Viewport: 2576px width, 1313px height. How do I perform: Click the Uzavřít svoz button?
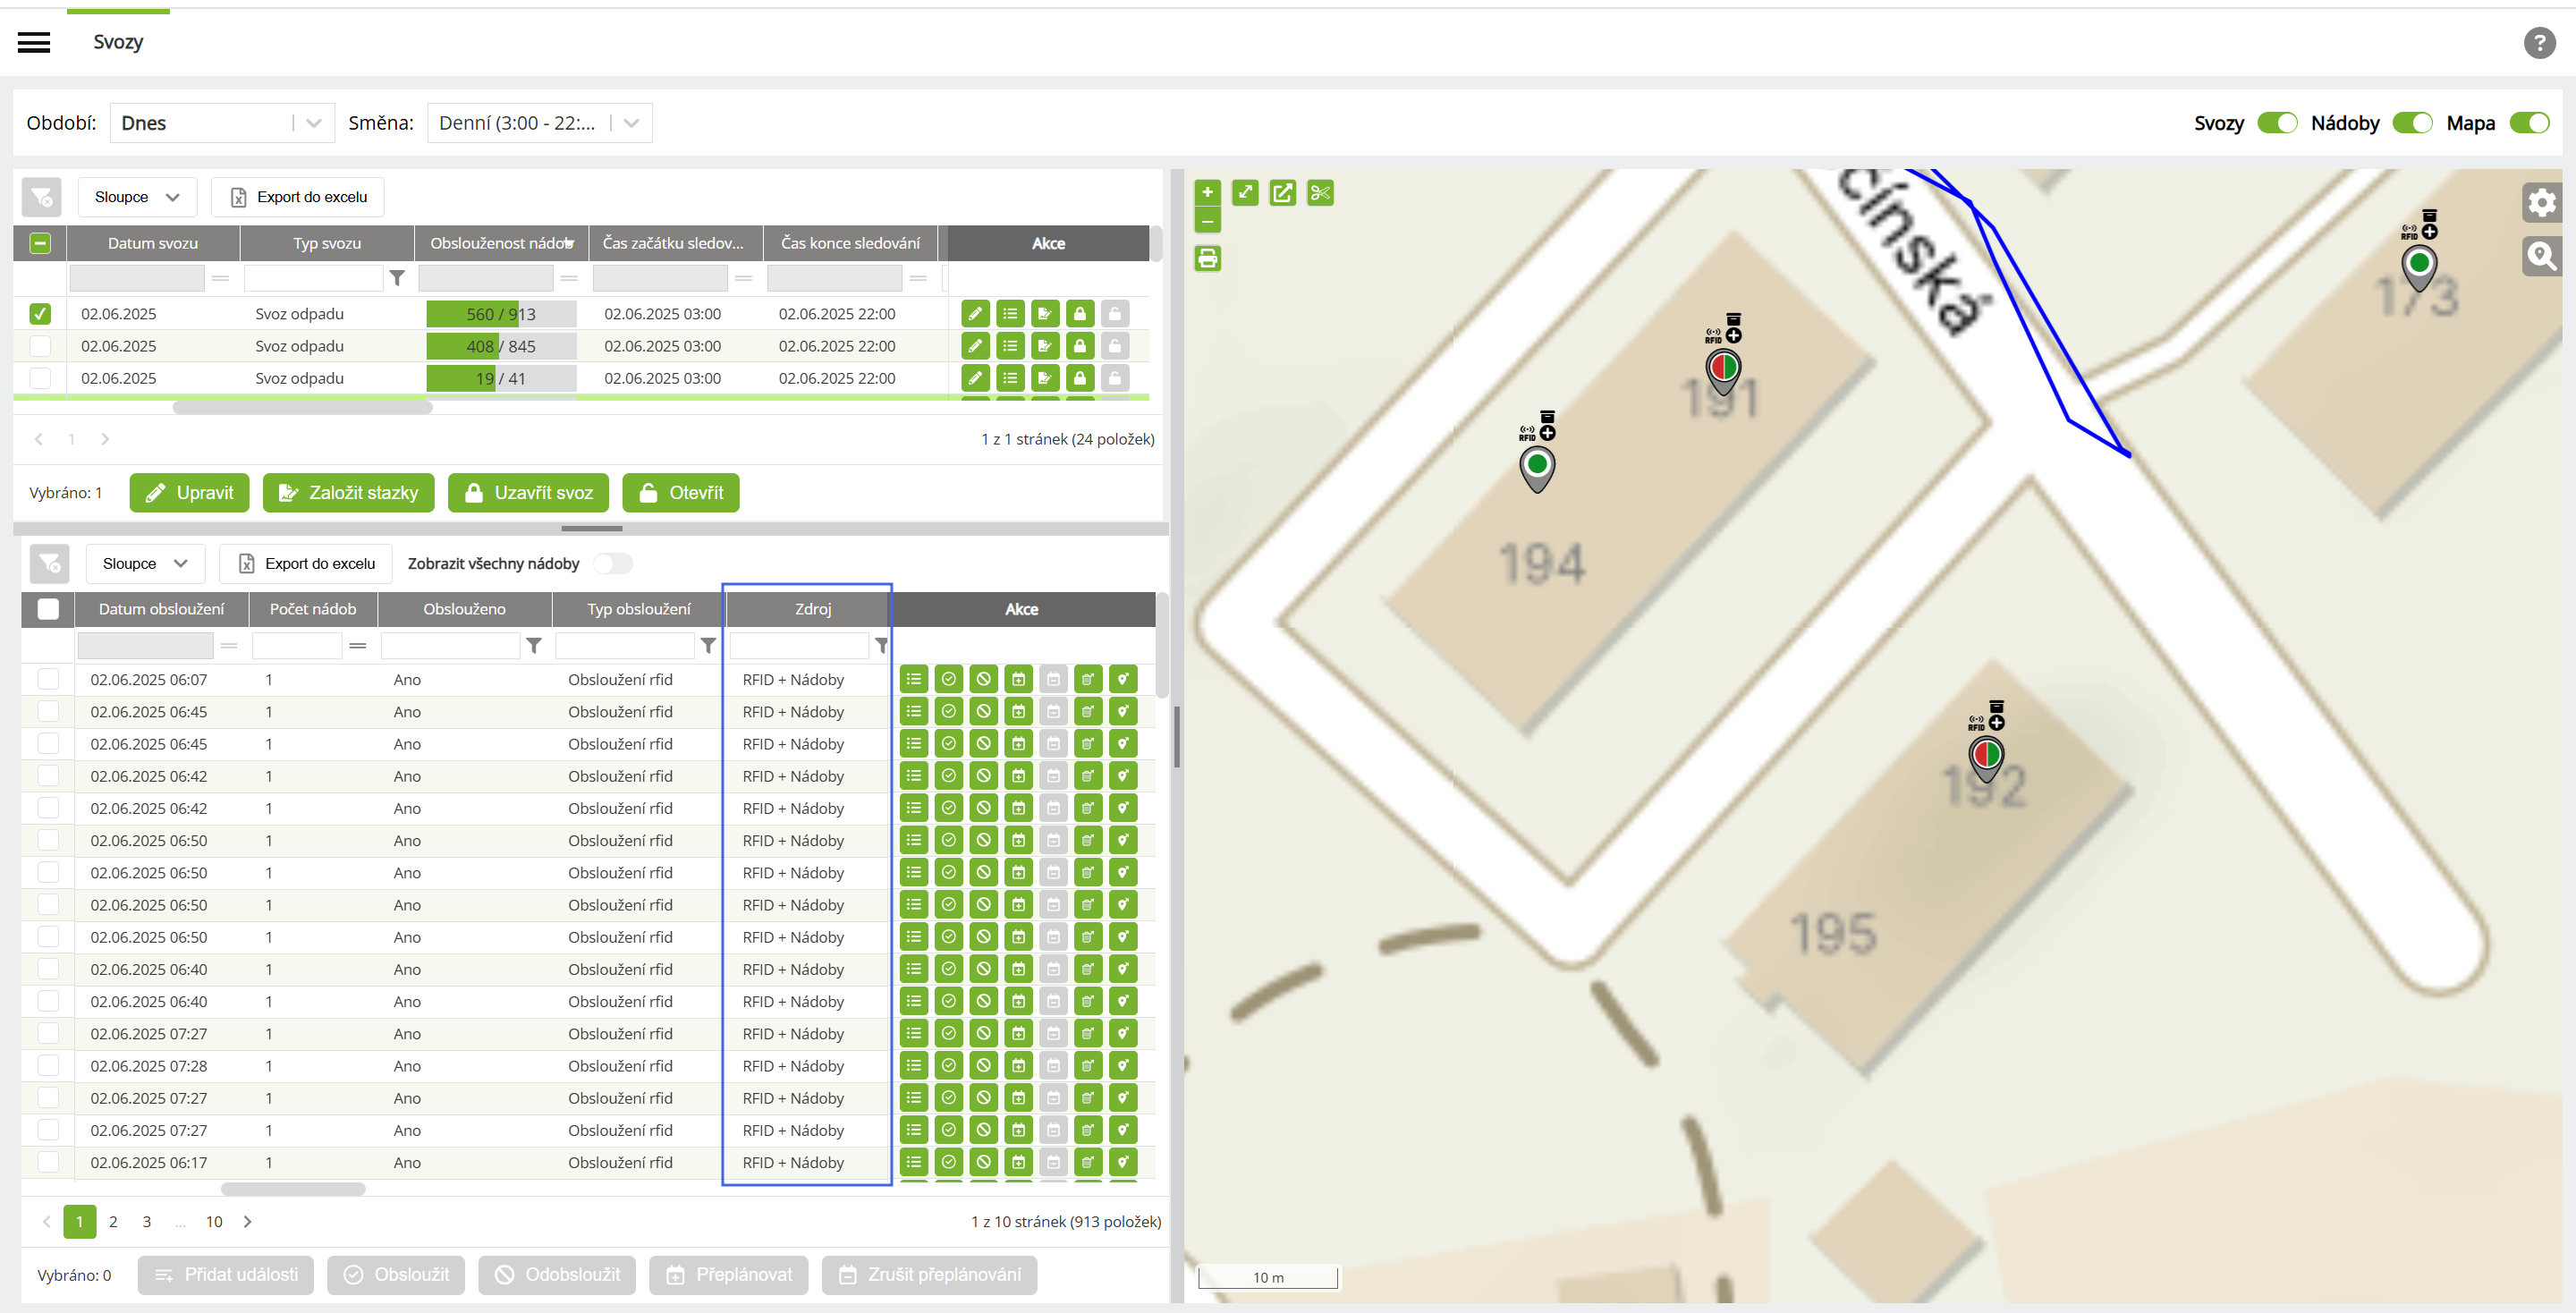coord(528,493)
